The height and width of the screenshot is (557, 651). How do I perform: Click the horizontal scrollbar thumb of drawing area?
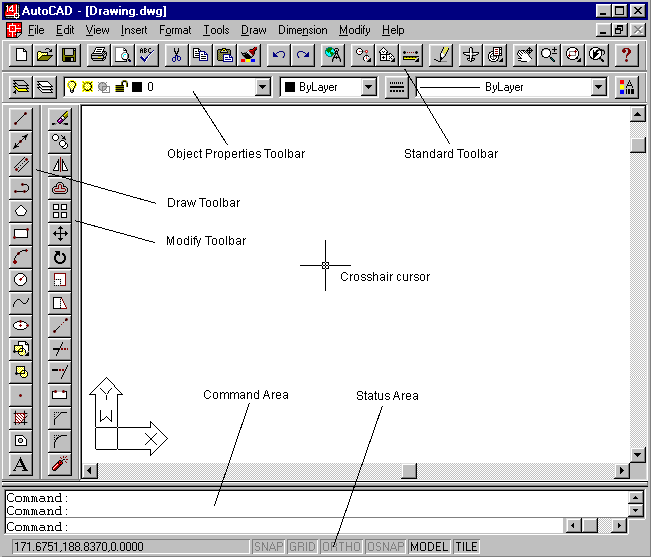pos(409,471)
